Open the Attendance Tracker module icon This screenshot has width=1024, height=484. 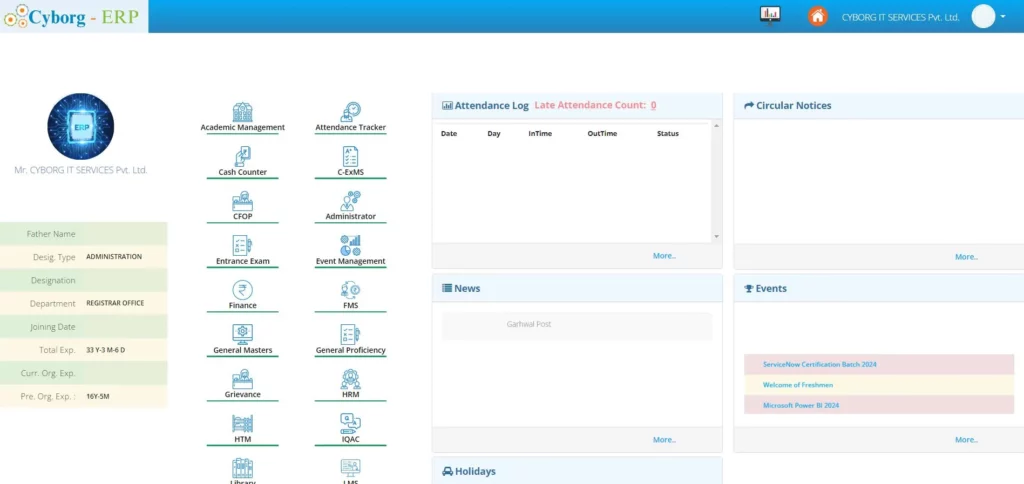click(350, 112)
